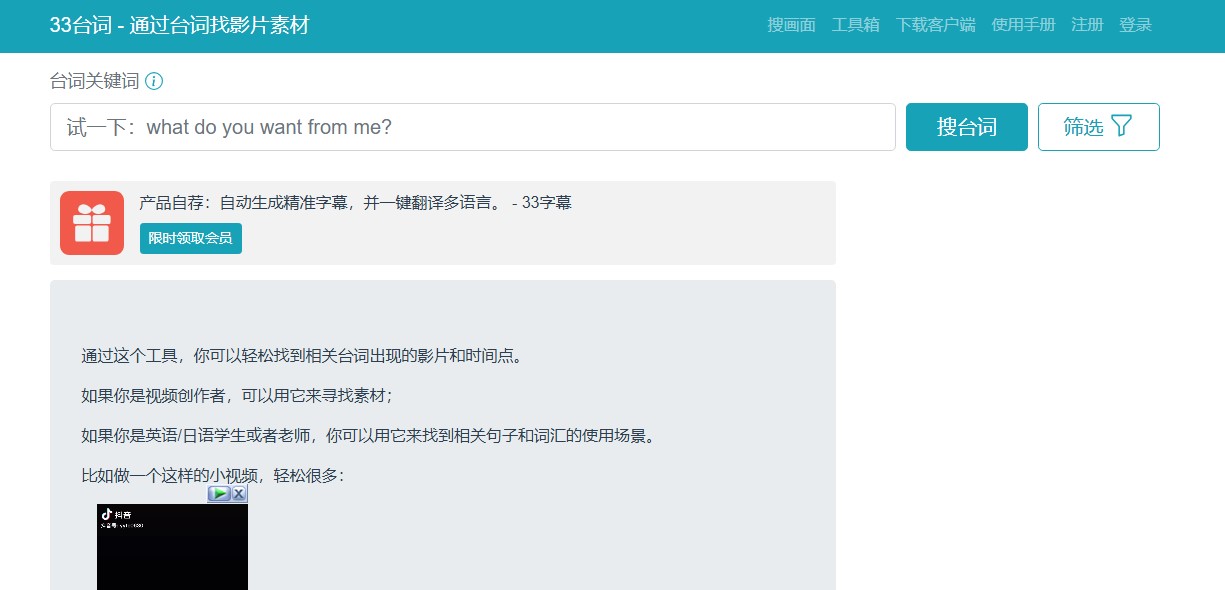
Task: Focus the 台词关键词 search input field
Action: pos(472,127)
